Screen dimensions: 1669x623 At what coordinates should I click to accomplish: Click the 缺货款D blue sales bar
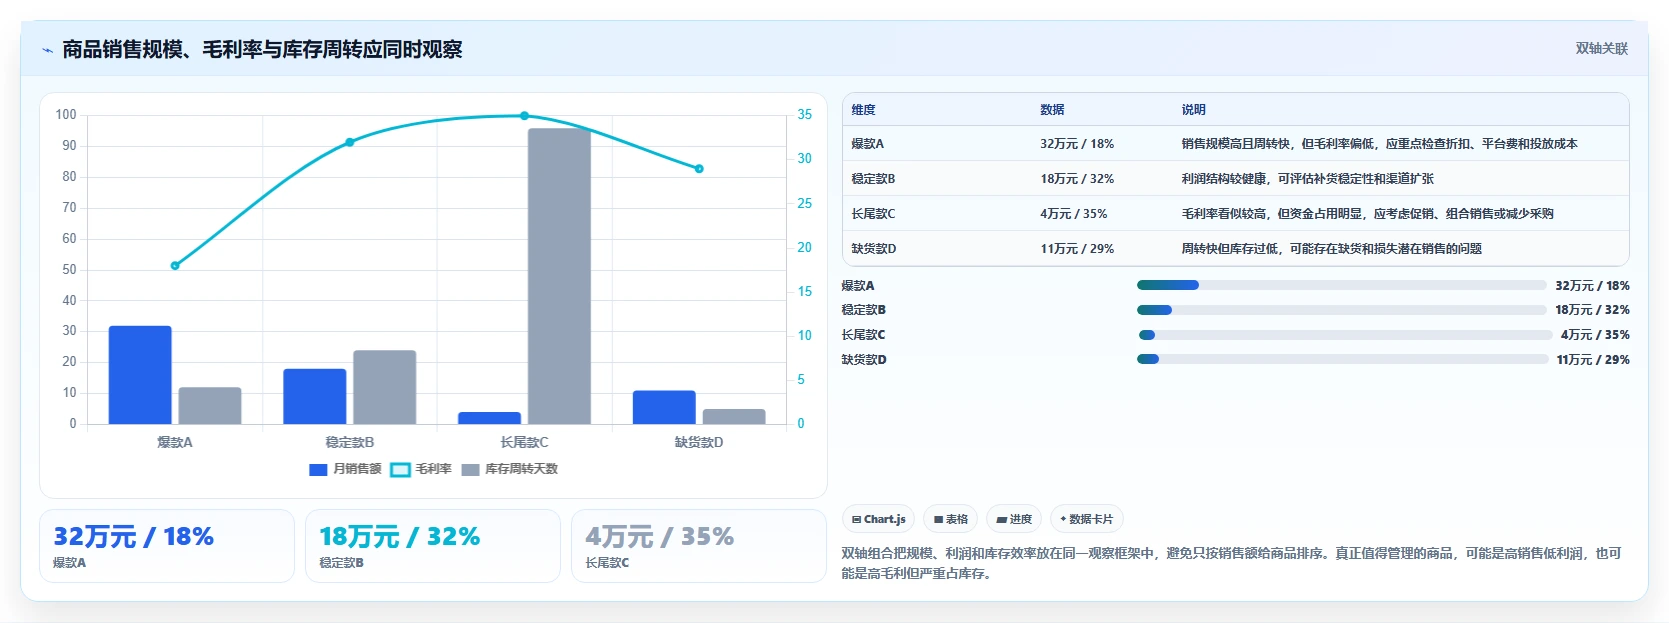664,407
